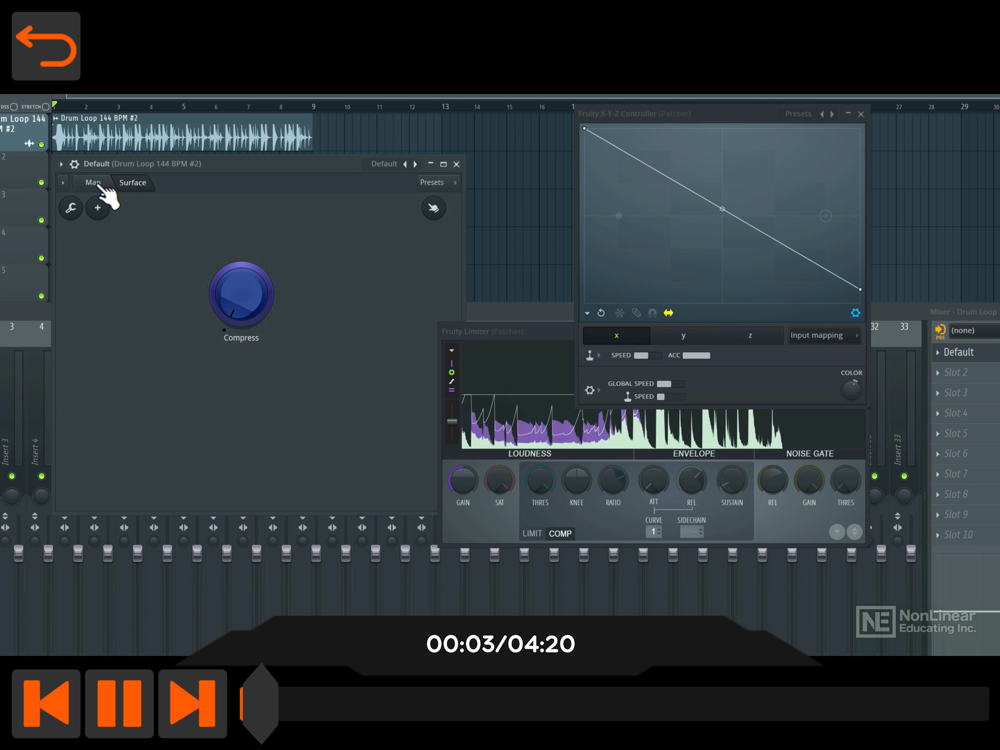Go back using the orange return arrow

click(x=46, y=46)
